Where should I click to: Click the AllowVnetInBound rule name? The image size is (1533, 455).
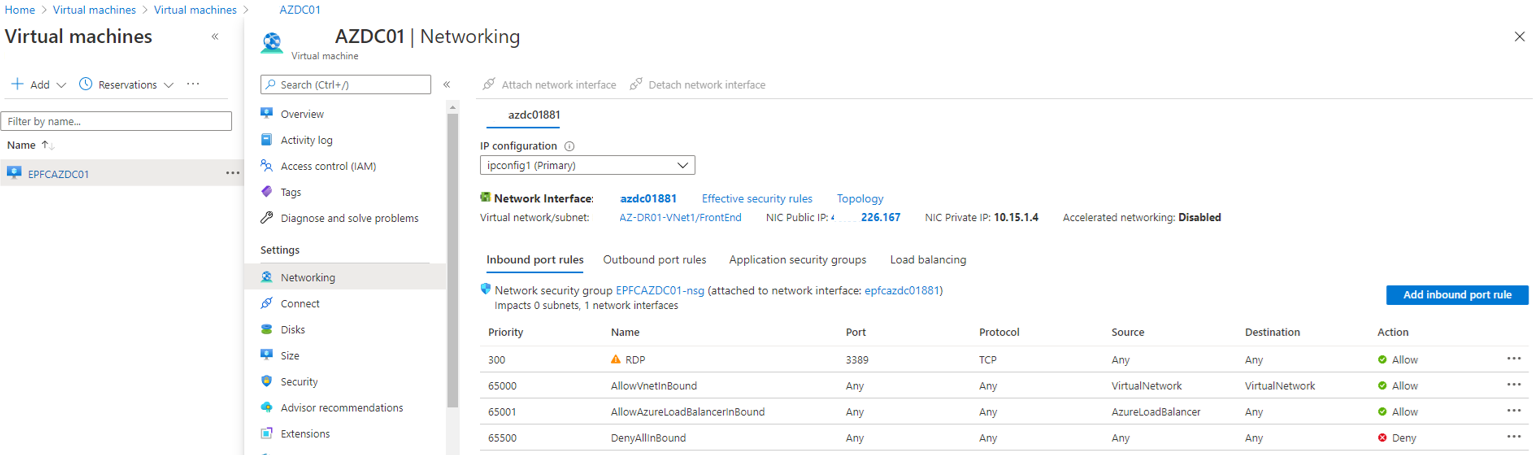[x=654, y=385]
